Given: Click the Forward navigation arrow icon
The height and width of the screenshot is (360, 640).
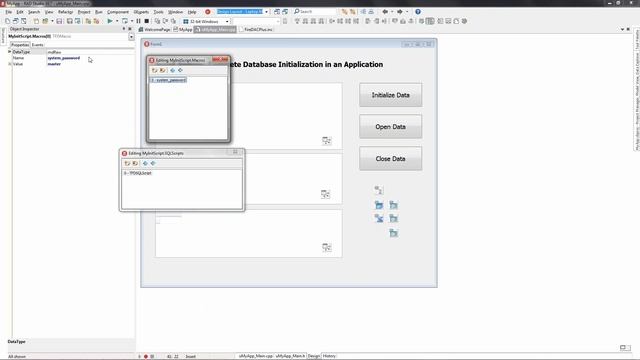Looking at the screenshot, I should [x=400, y=12].
